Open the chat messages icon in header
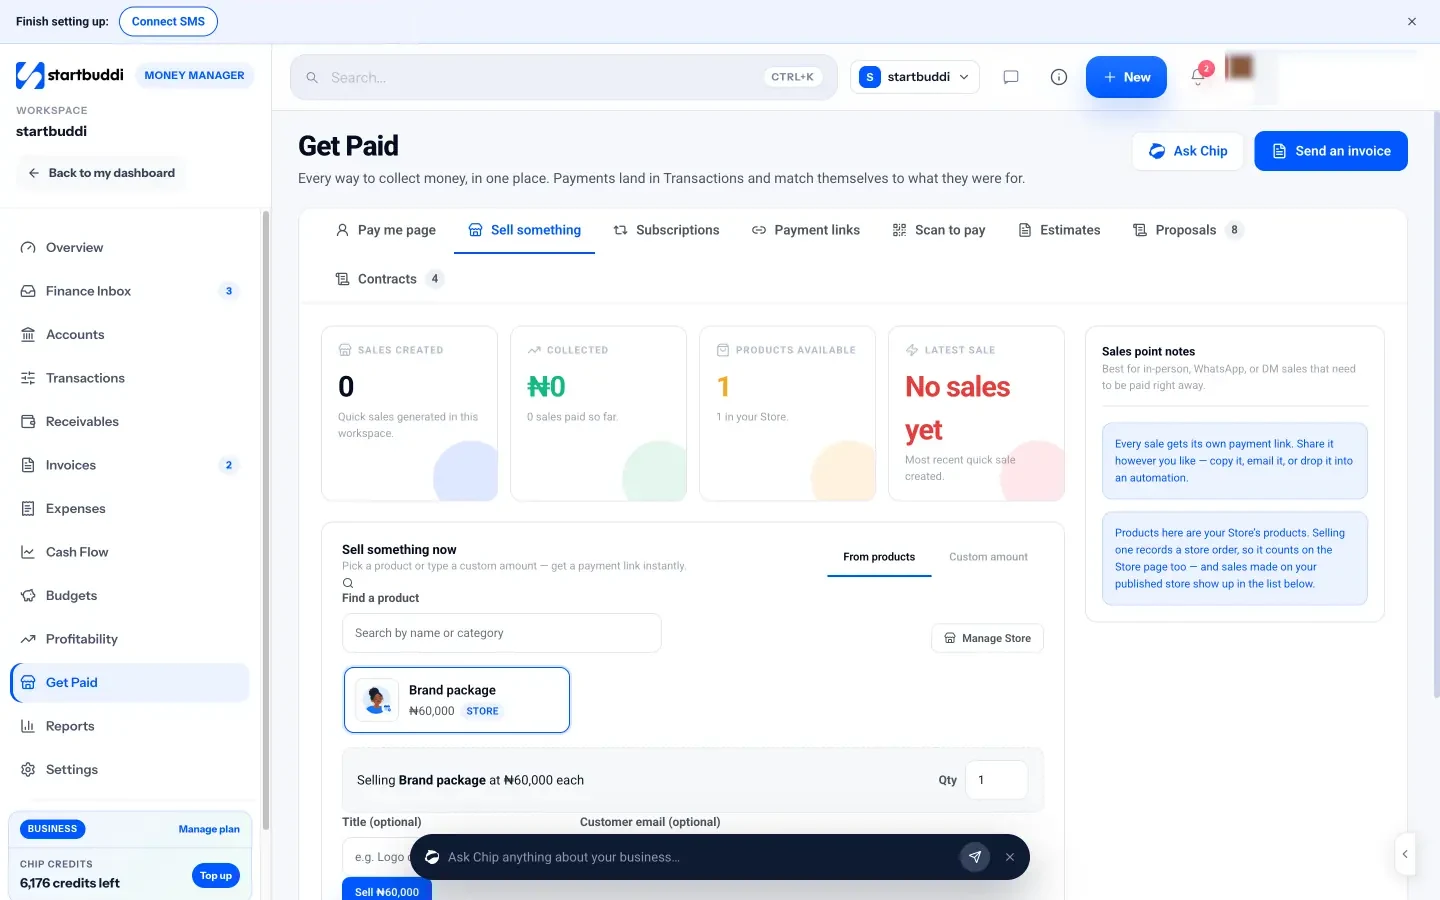The image size is (1440, 900). [1011, 77]
